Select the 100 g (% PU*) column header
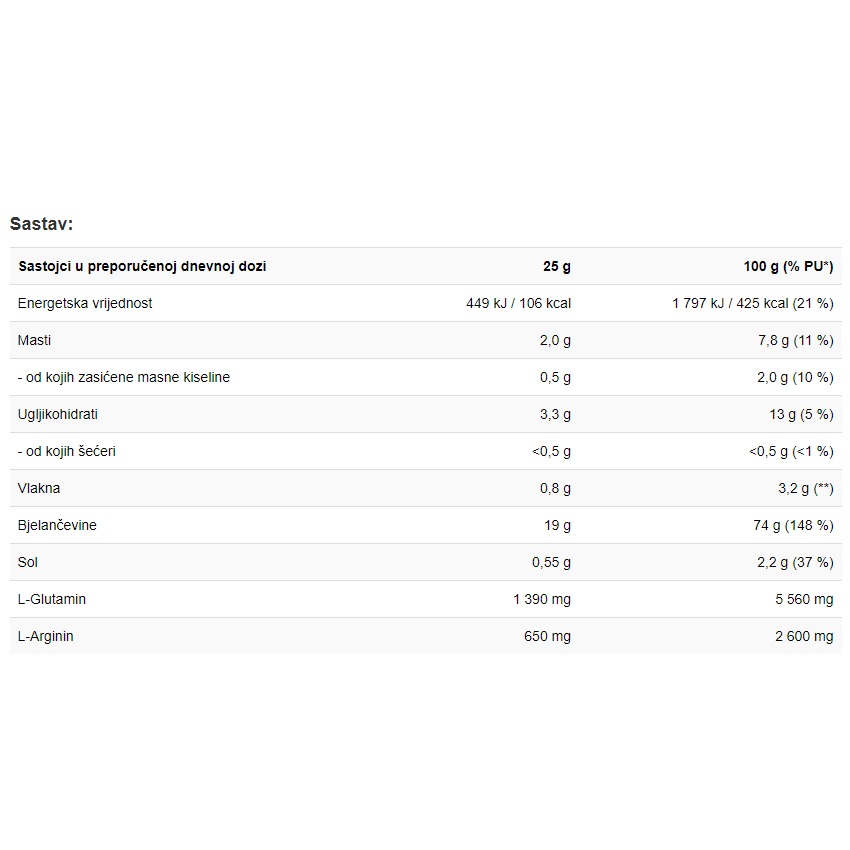The height and width of the screenshot is (850, 850). pos(788,266)
